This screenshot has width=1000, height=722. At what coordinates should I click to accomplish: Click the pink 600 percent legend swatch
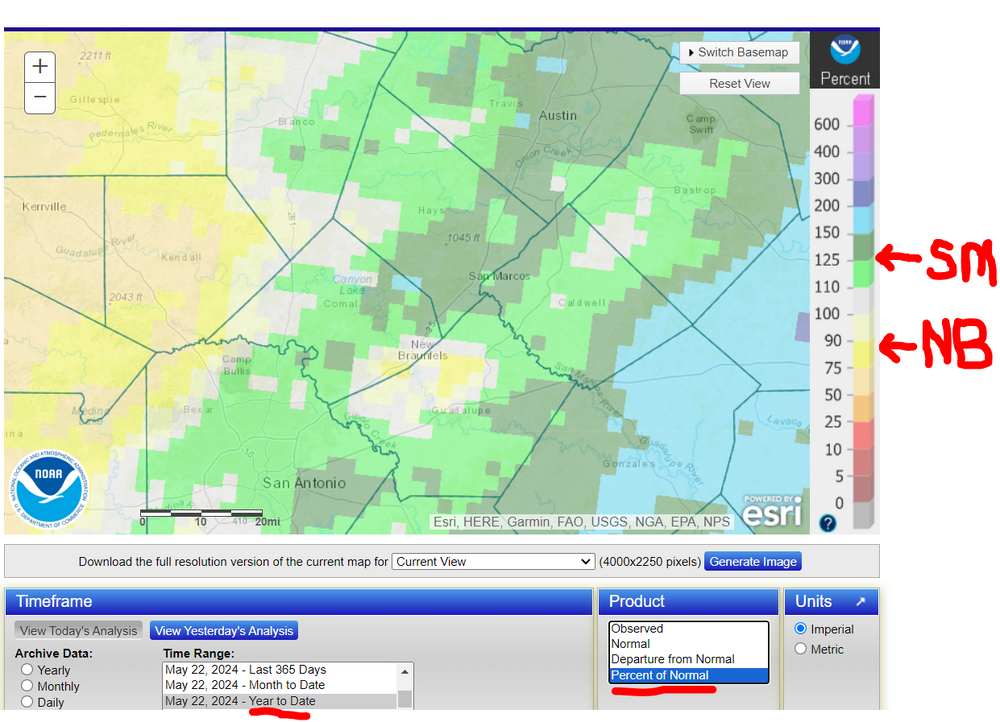coord(860,111)
